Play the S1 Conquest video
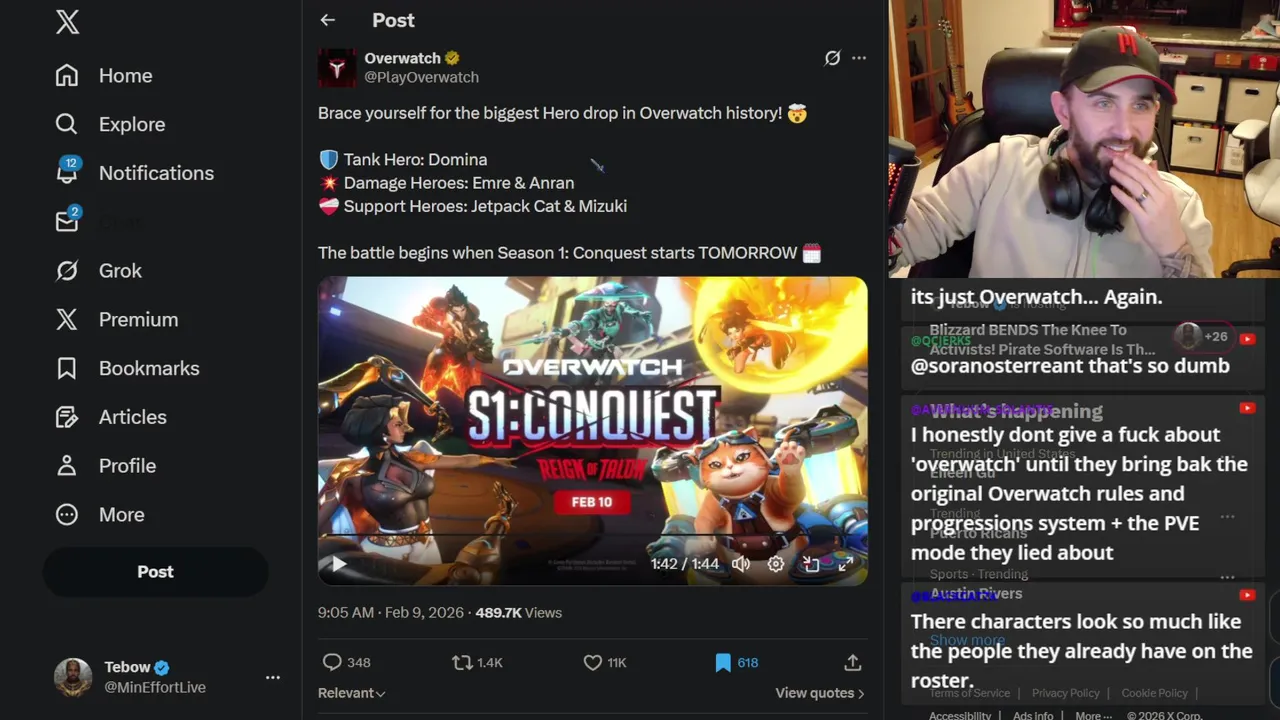This screenshot has height=720, width=1280. tap(339, 564)
